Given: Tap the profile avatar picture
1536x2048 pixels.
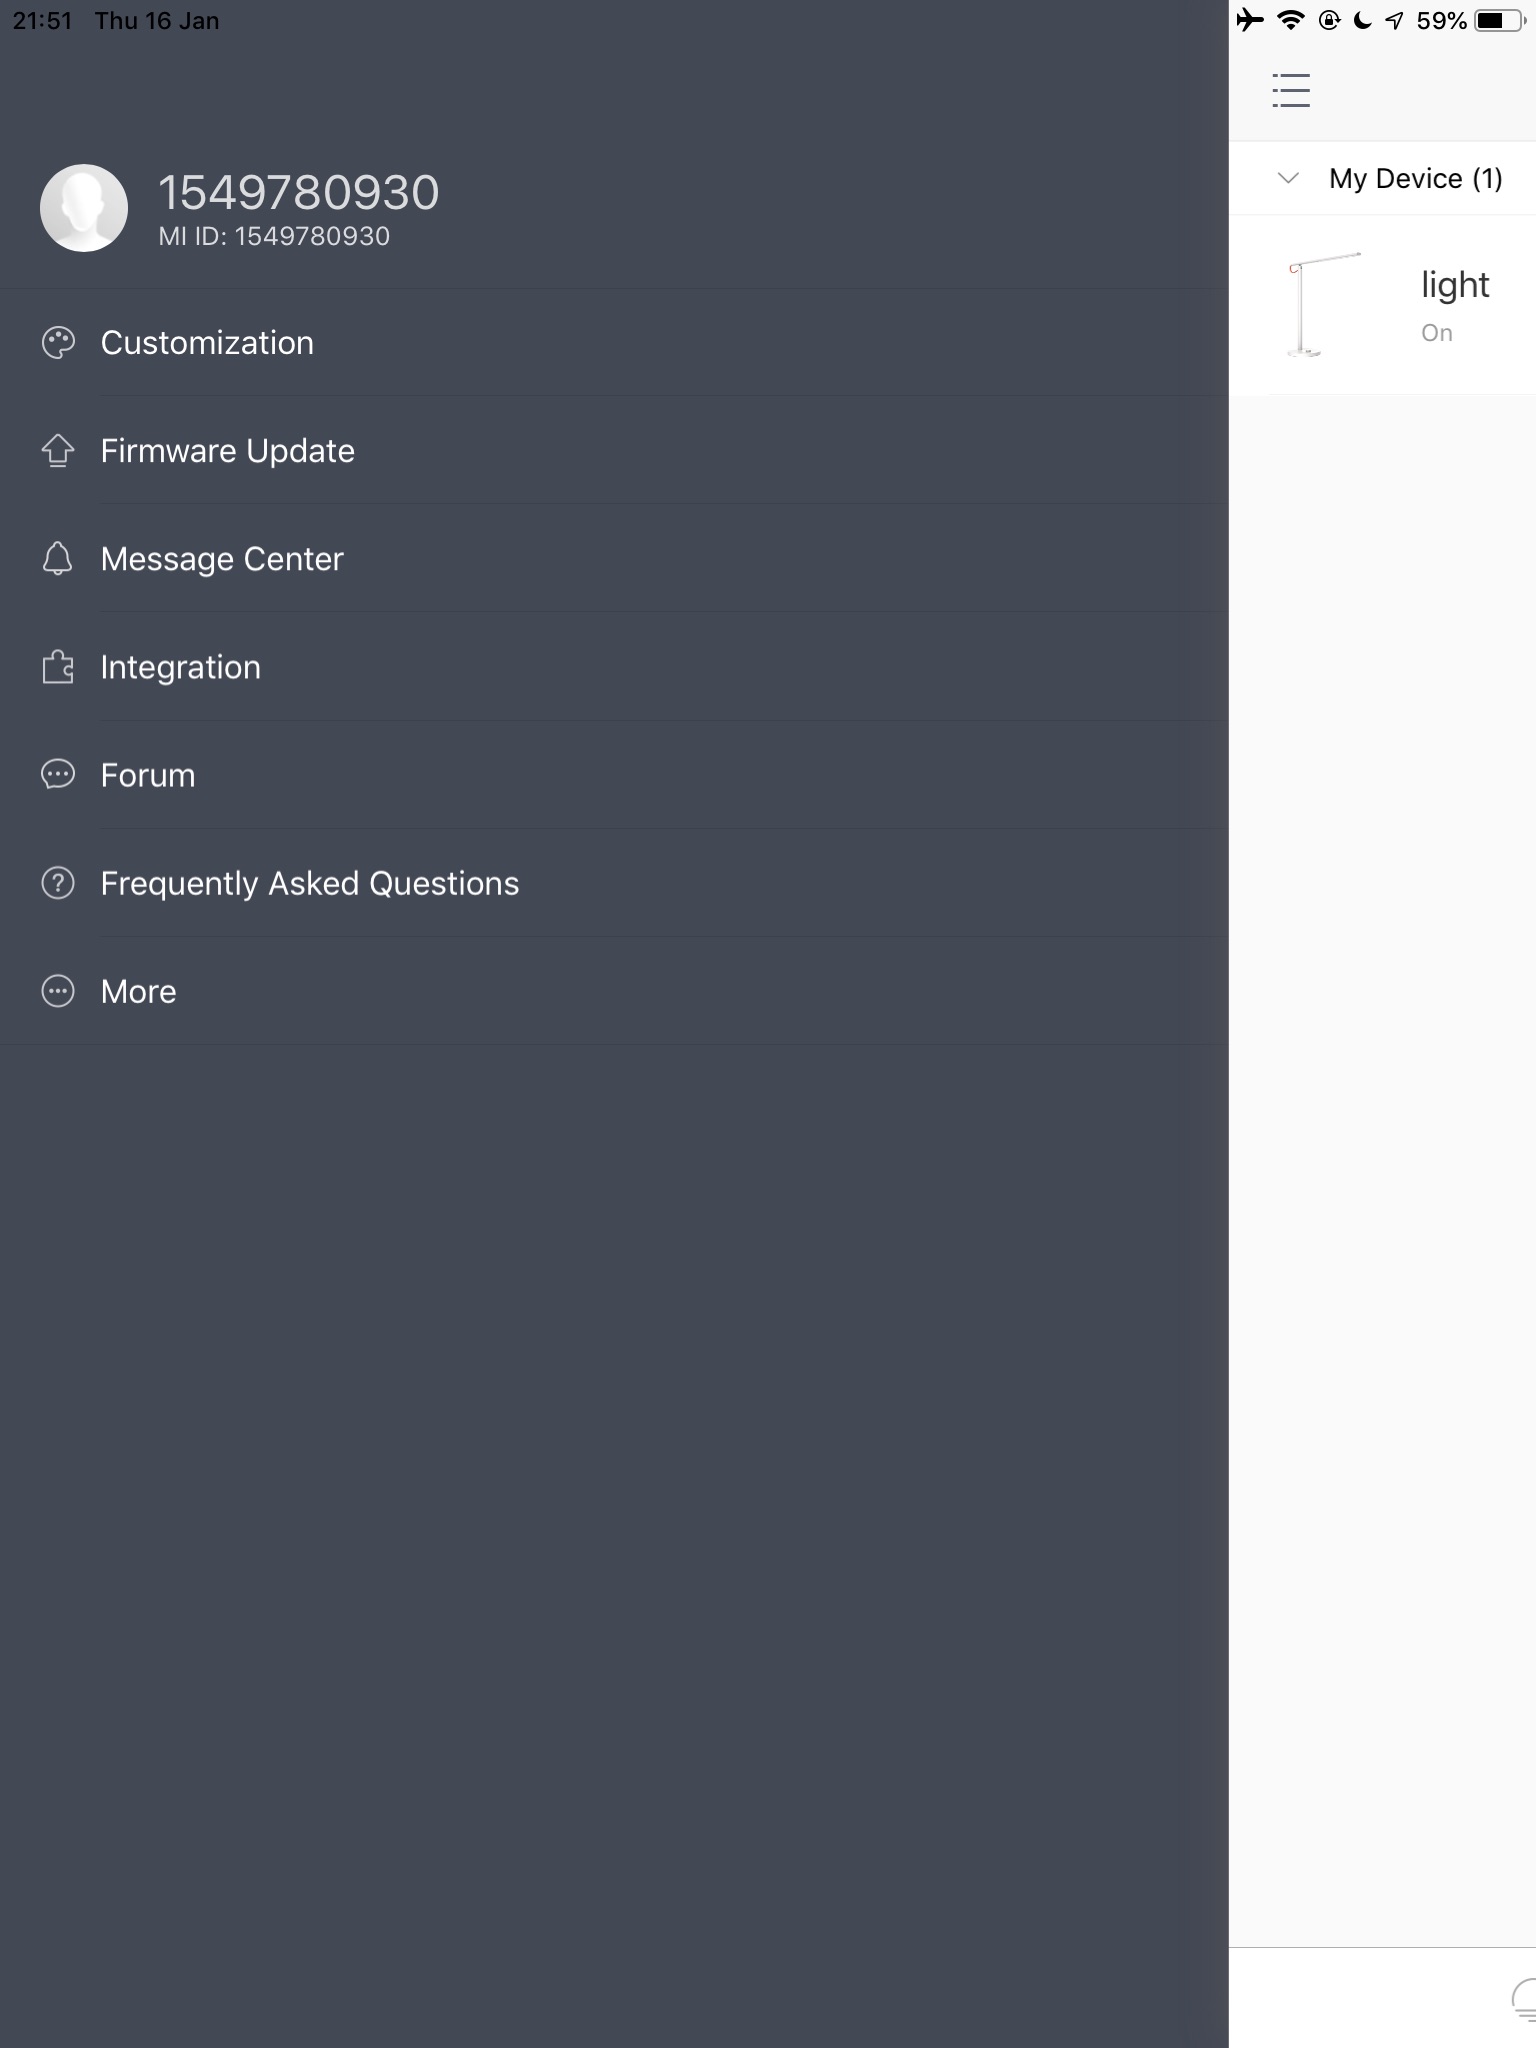Looking at the screenshot, I should click(84, 208).
